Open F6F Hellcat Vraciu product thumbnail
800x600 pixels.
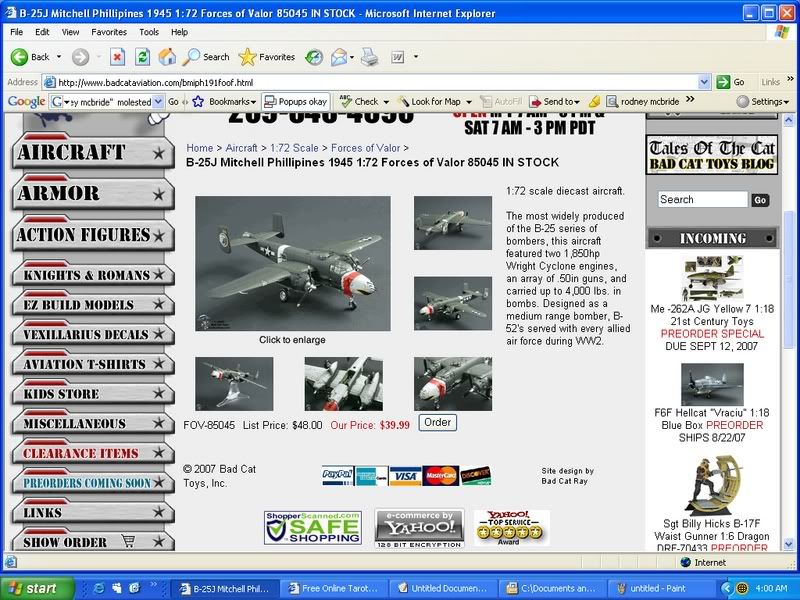point(712,384)
